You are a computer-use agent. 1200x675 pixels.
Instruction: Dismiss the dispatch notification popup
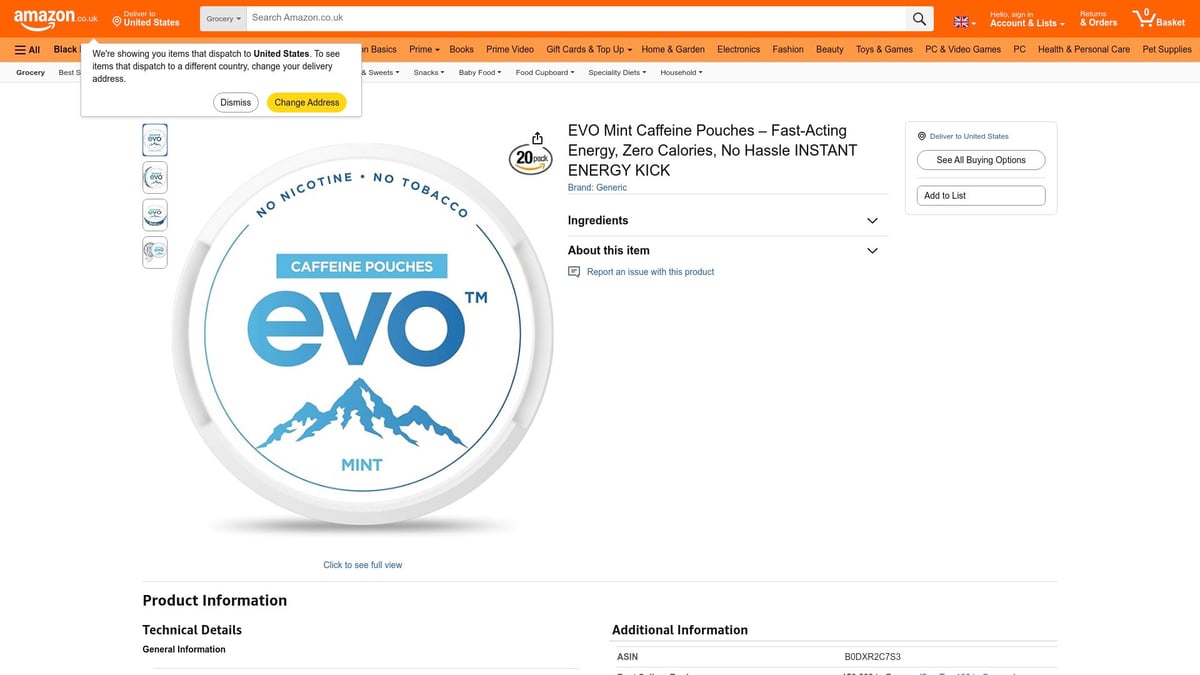click(235, 102)
